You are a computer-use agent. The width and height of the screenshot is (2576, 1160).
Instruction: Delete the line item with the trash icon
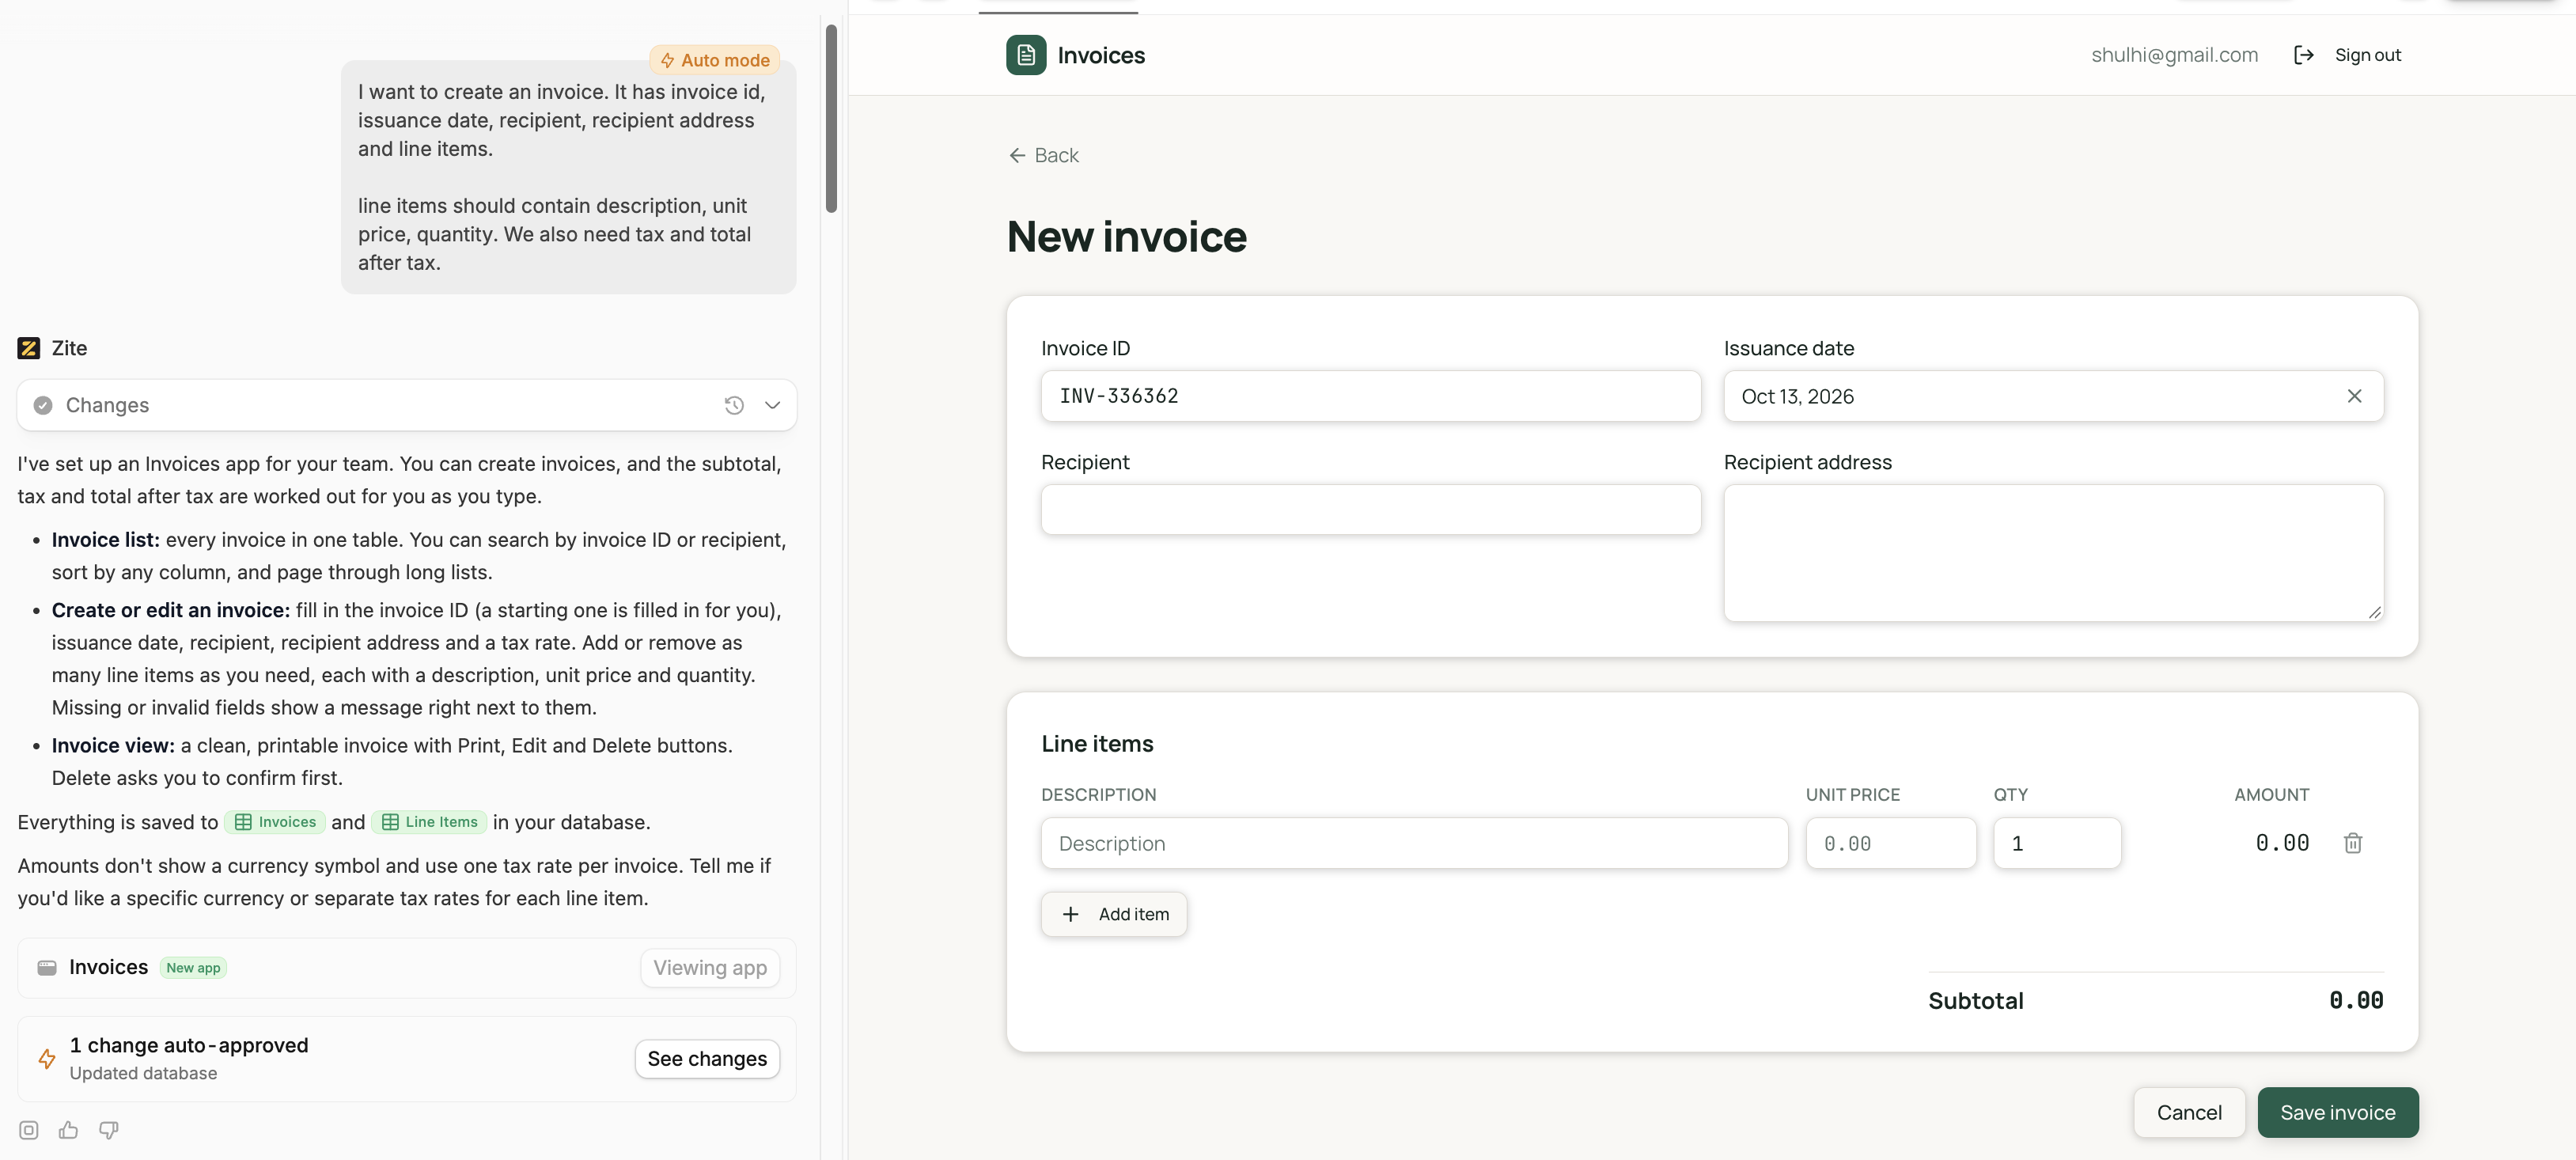click(x=2352, y=843)
